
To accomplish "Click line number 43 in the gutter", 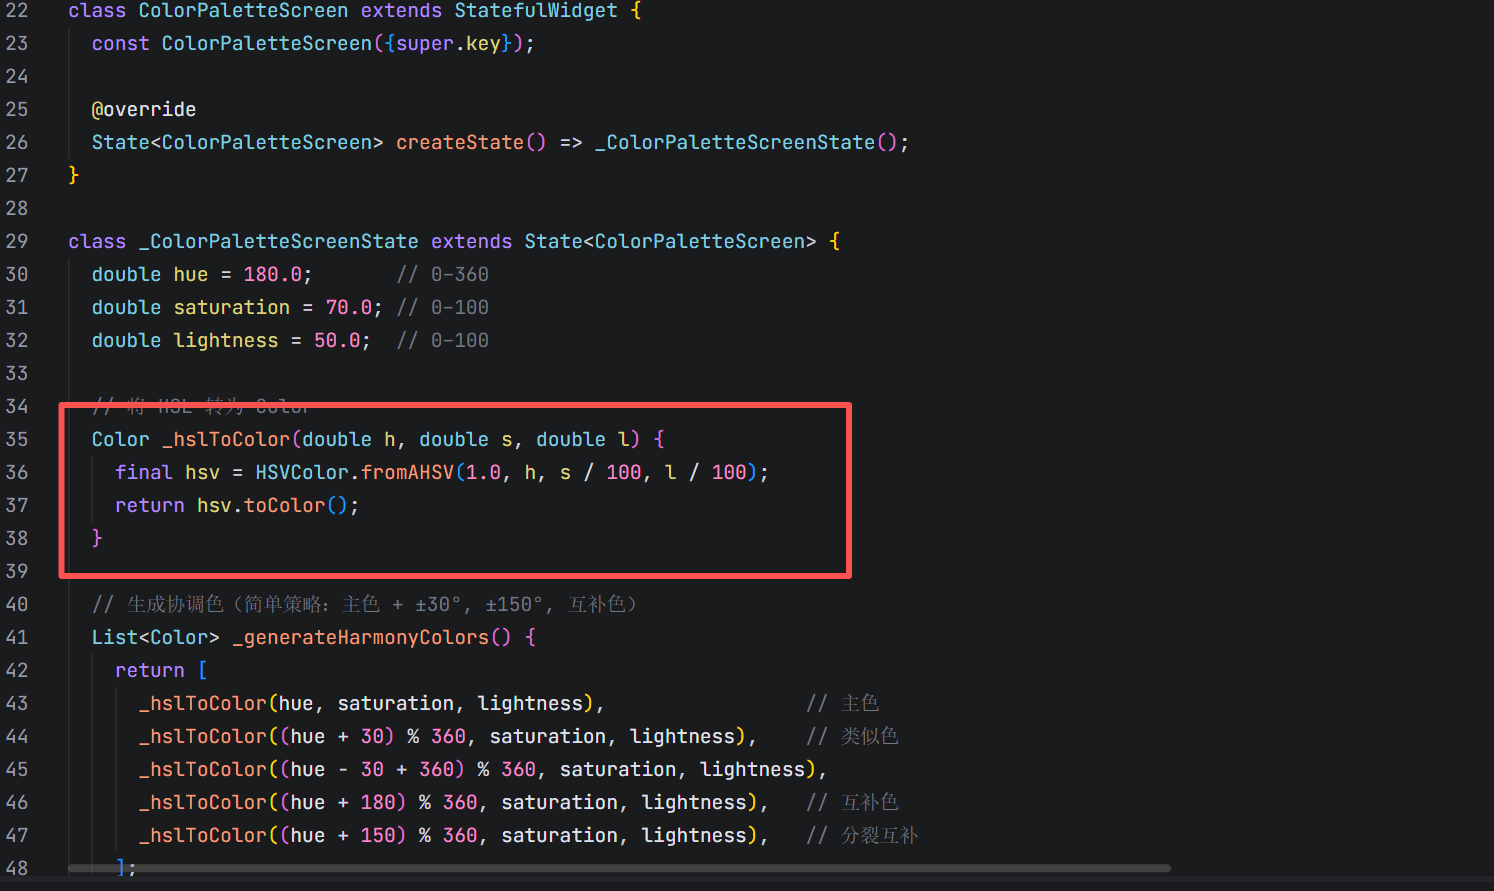I will point(17,703).
